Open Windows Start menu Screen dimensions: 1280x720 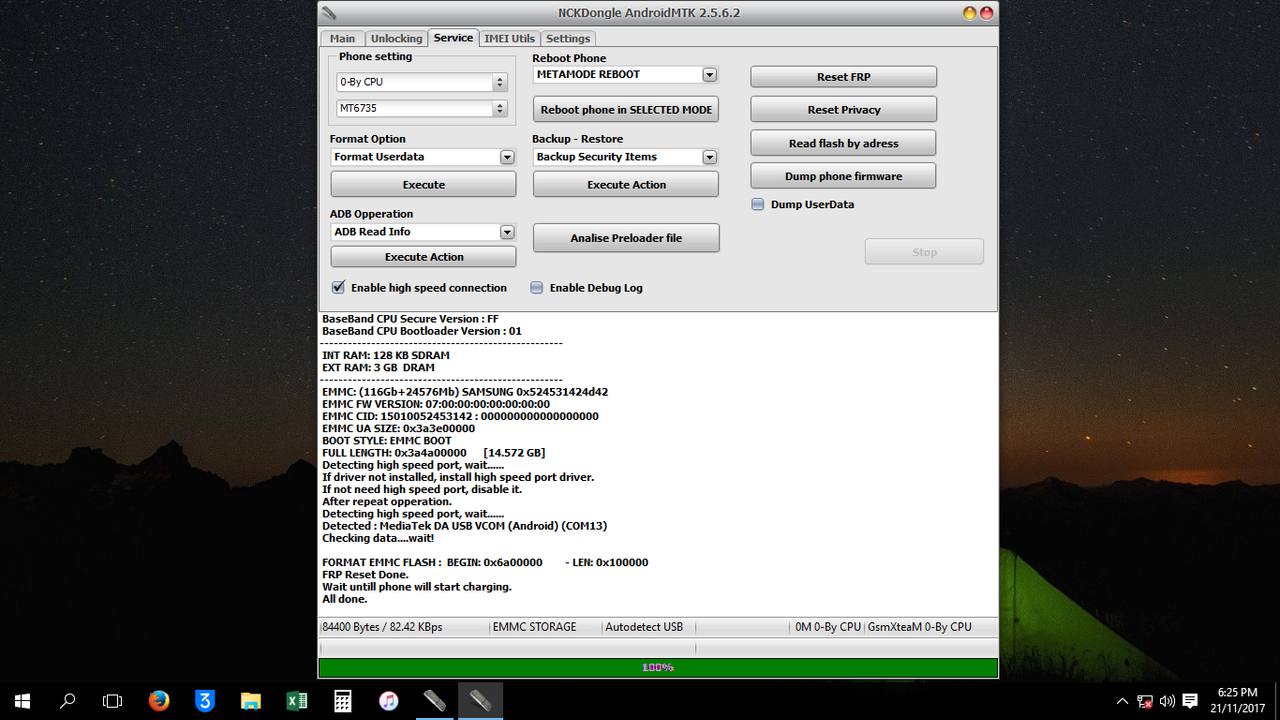22,701
